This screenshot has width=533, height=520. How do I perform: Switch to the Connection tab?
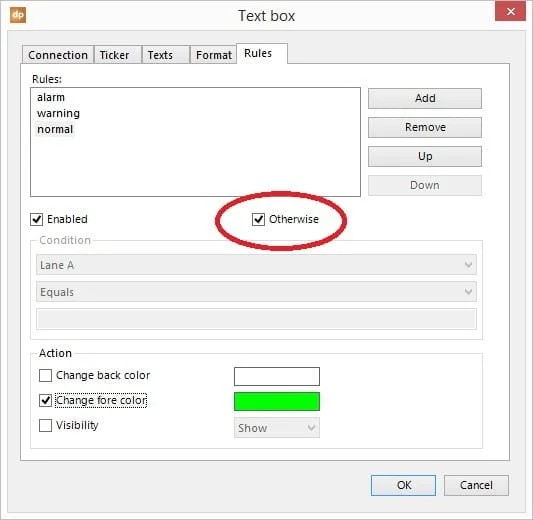point(58,55)
